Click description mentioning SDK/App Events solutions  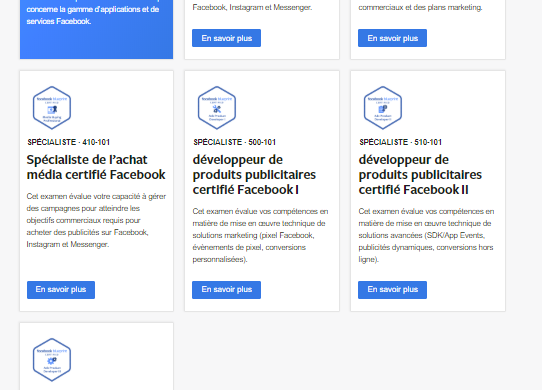coord(426,235)
